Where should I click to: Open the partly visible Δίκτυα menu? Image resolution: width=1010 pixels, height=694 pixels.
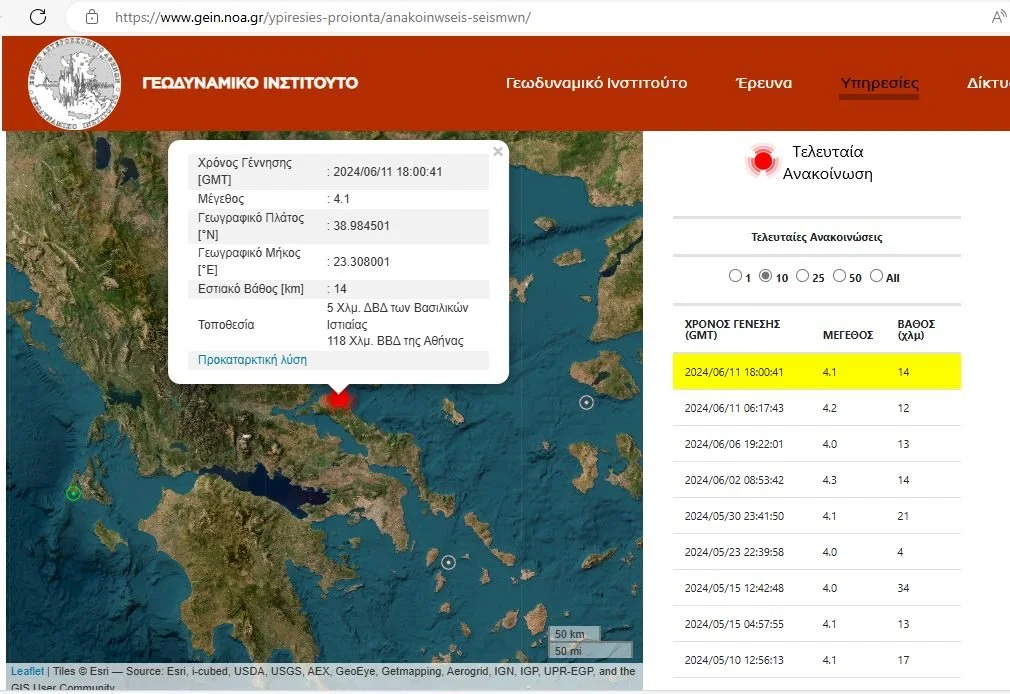click(x=988, y=83)
